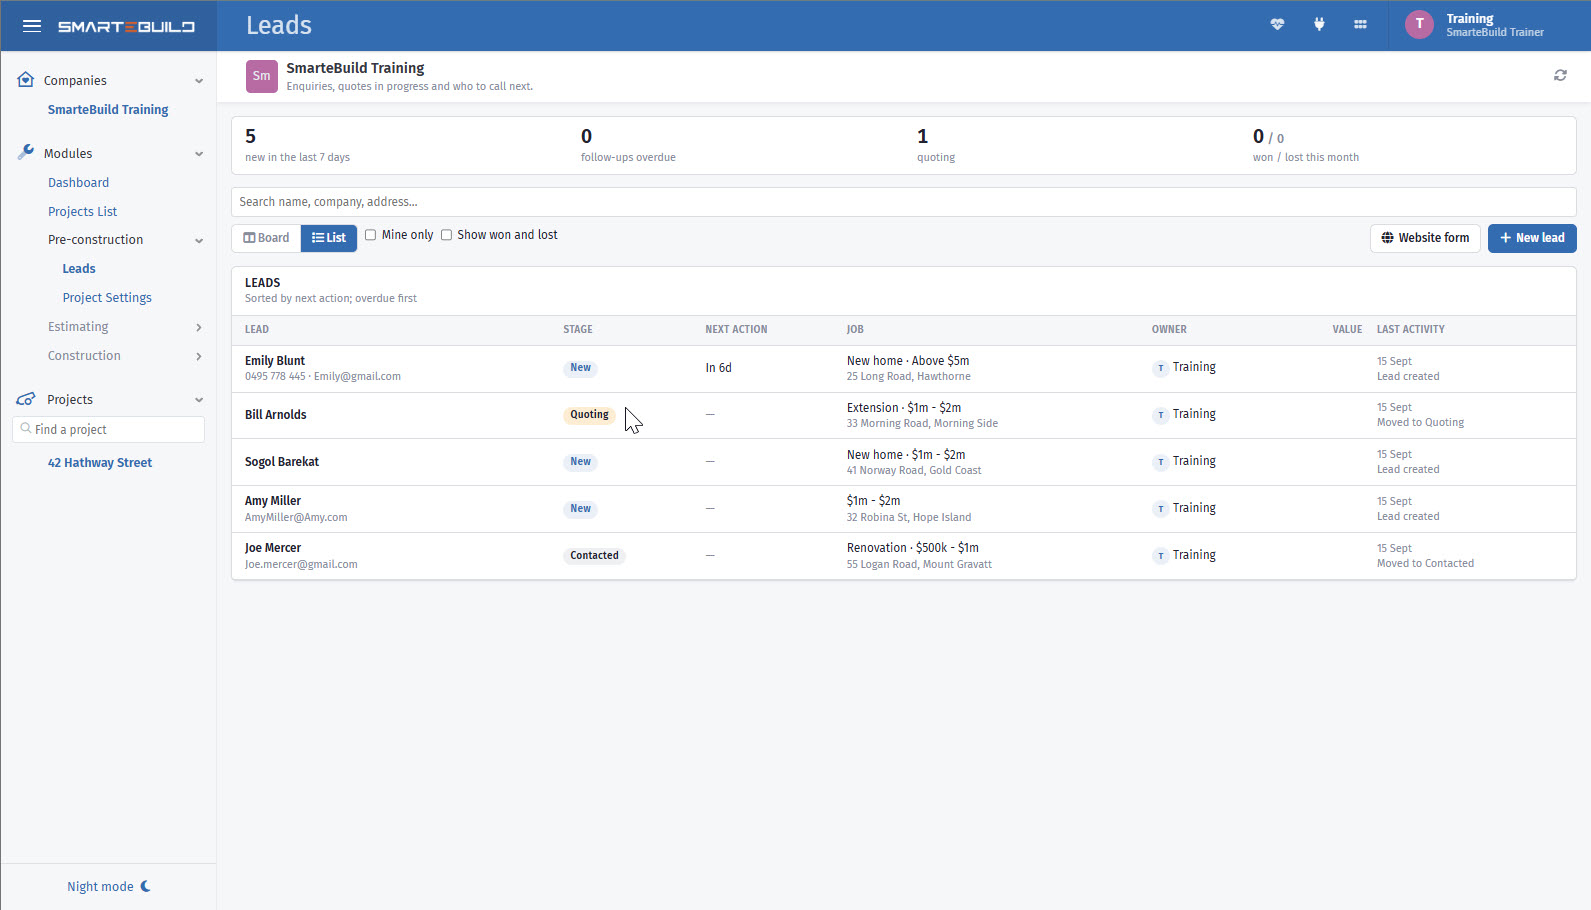Click owner avatar in Emily Blunt row
The image size is (1591, 910).
(x=1160, y=368)
